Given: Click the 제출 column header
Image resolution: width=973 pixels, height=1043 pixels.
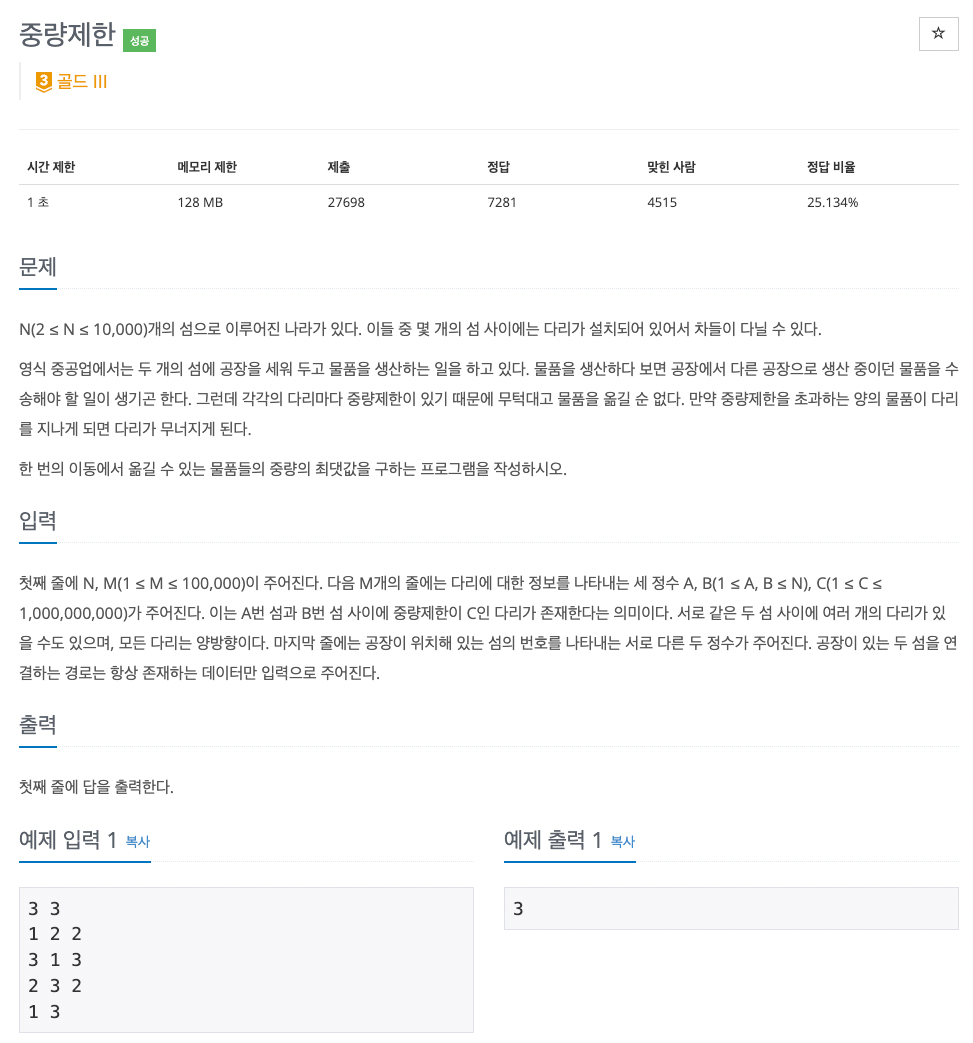Looking at the screenshot, I should pos(338,167).
